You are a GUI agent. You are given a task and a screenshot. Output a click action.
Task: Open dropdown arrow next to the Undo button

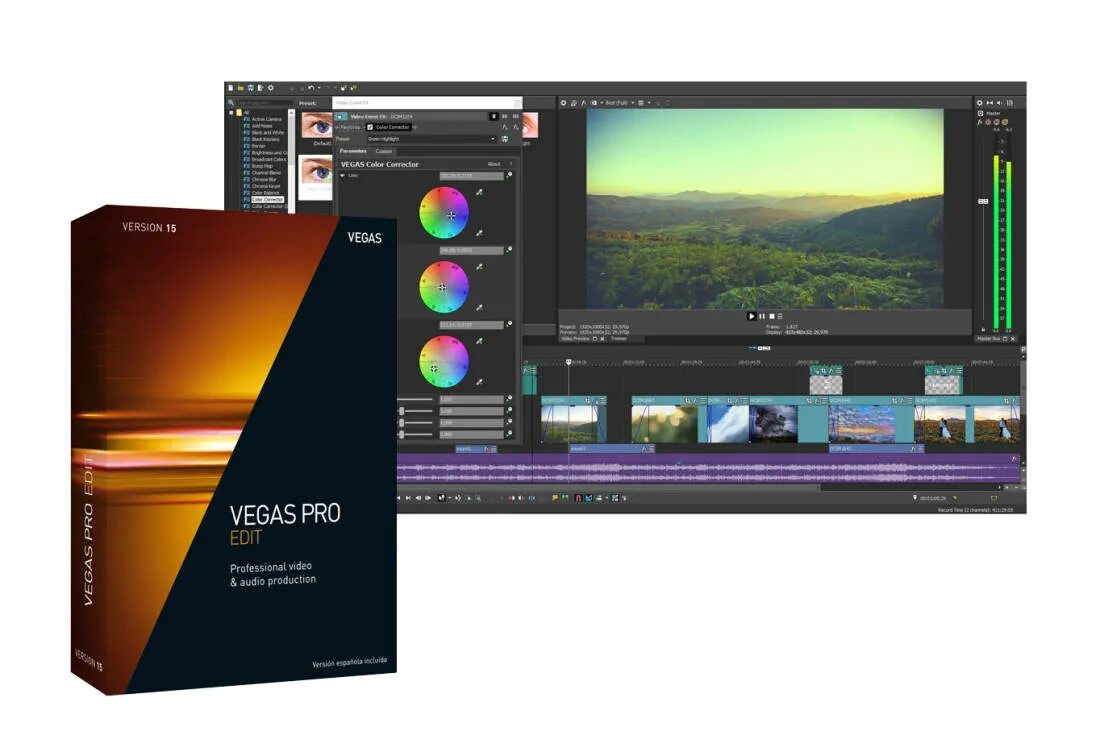[x=318, y=88]
